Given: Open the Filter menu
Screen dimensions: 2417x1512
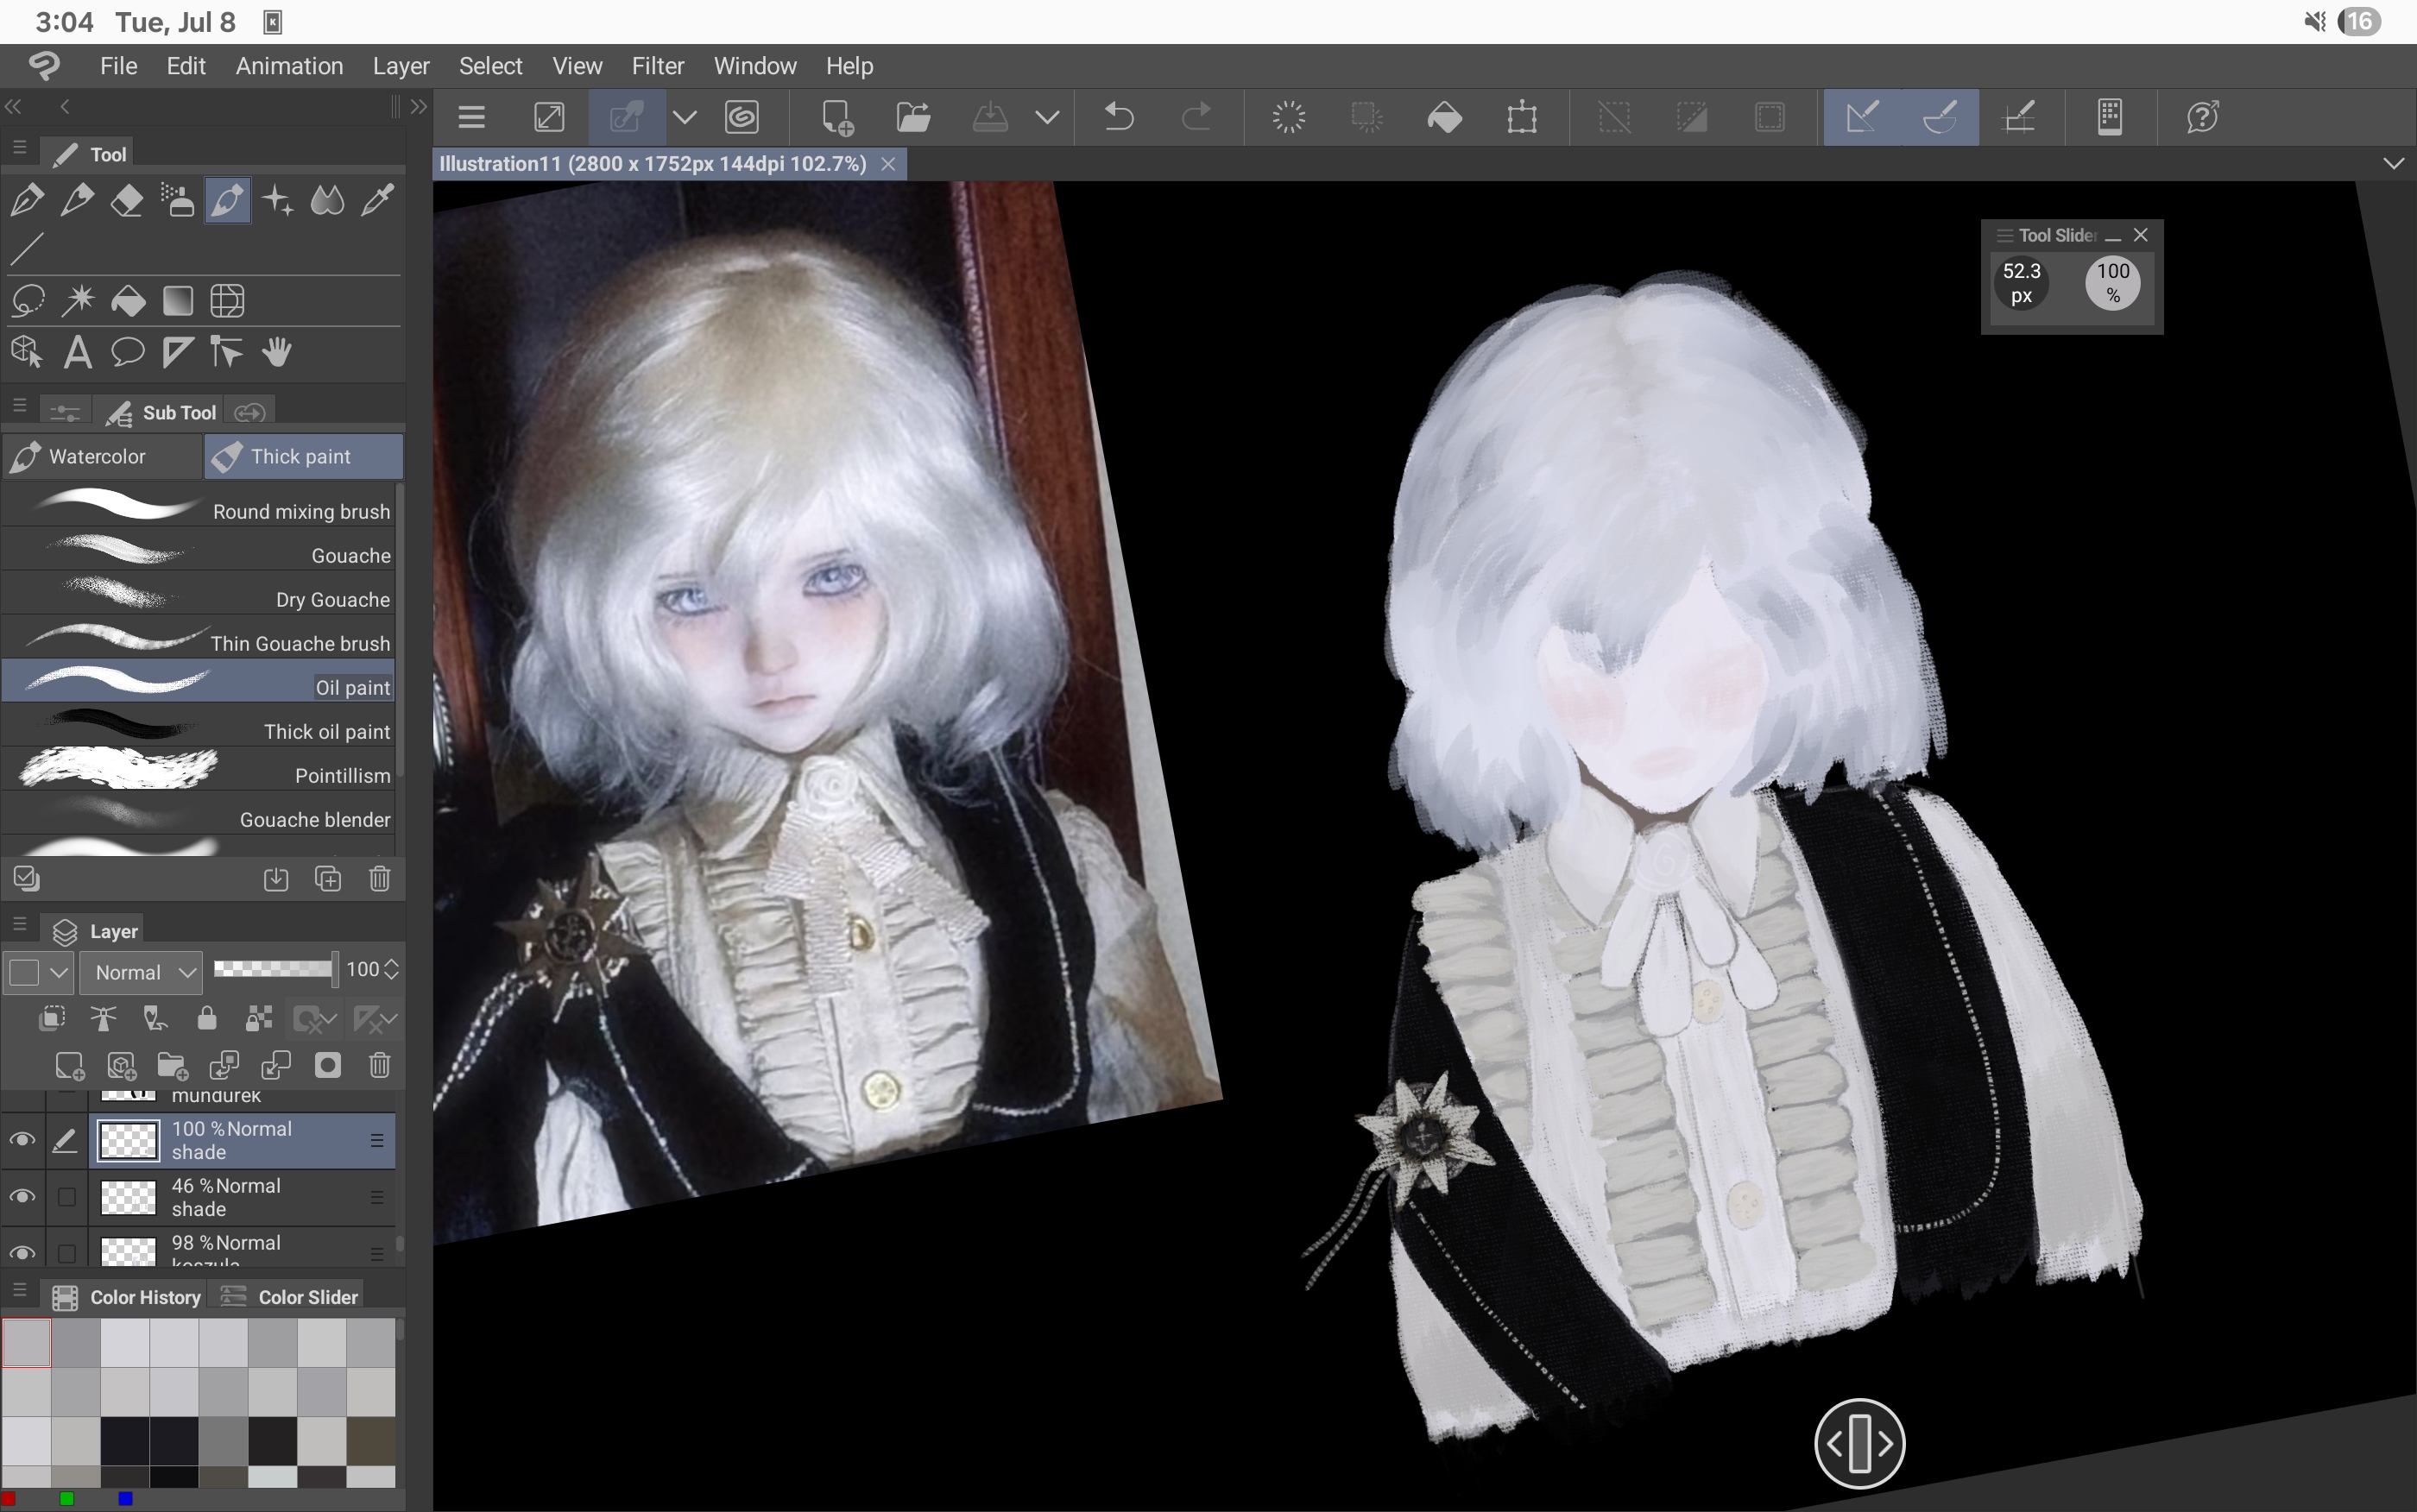Looking at the screenshot, I should [657, 66].
